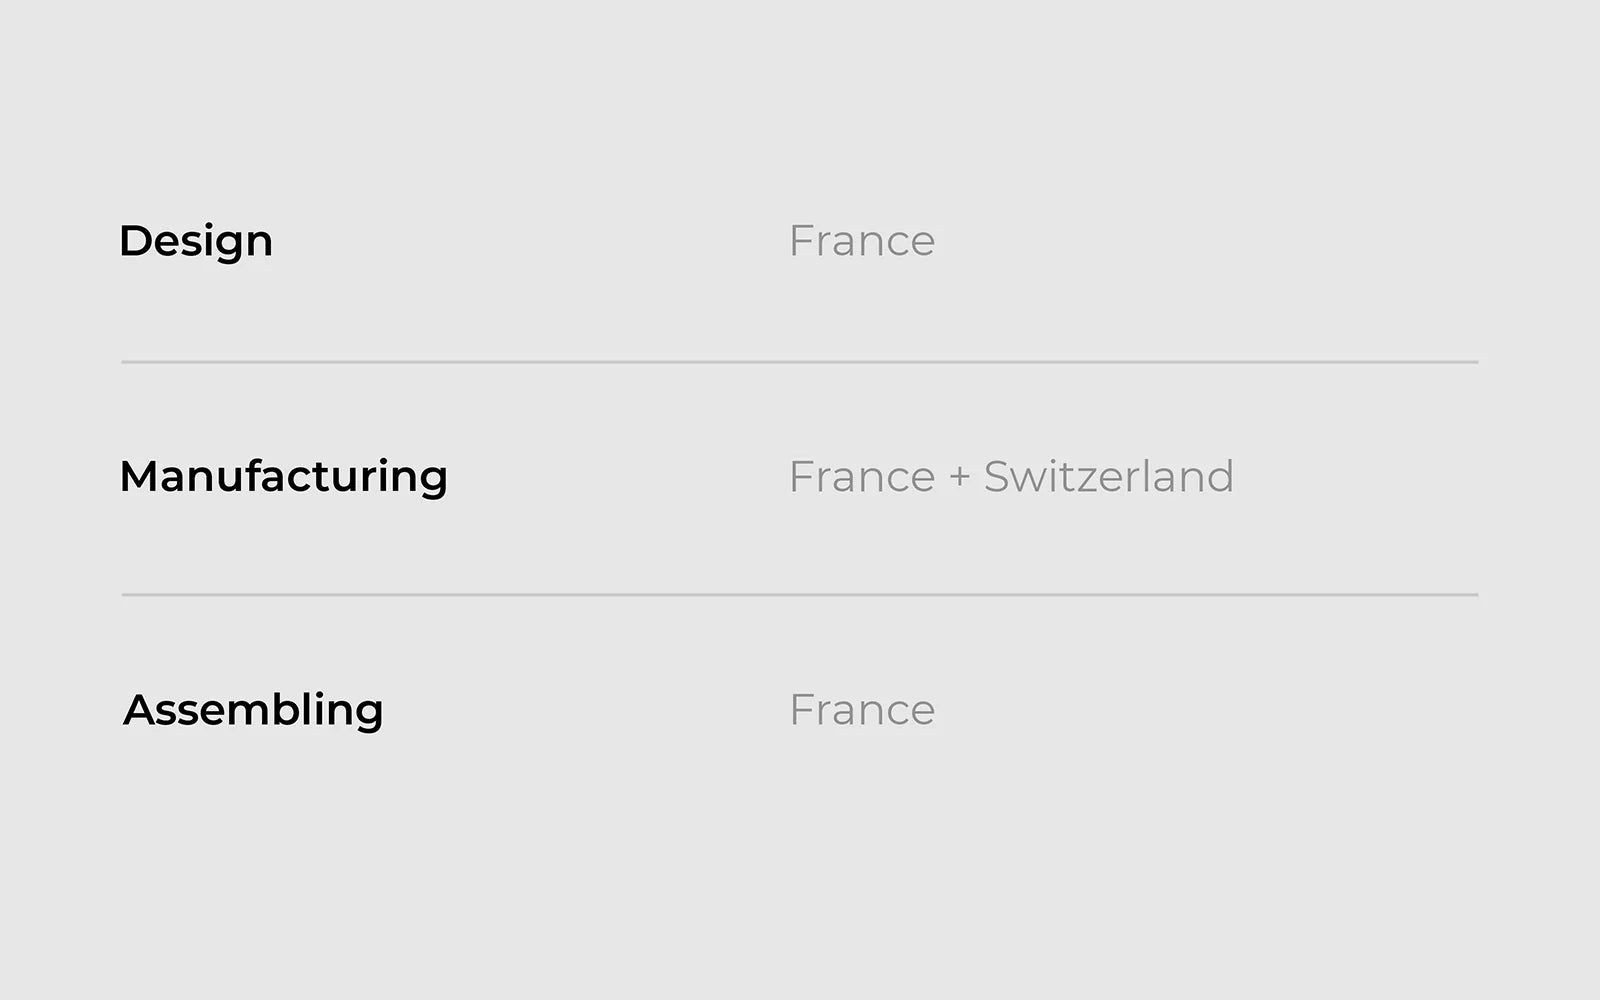This screenshot has height=1000, width=1600.
Task: Click the Design row label
Action: click(196, 241)
